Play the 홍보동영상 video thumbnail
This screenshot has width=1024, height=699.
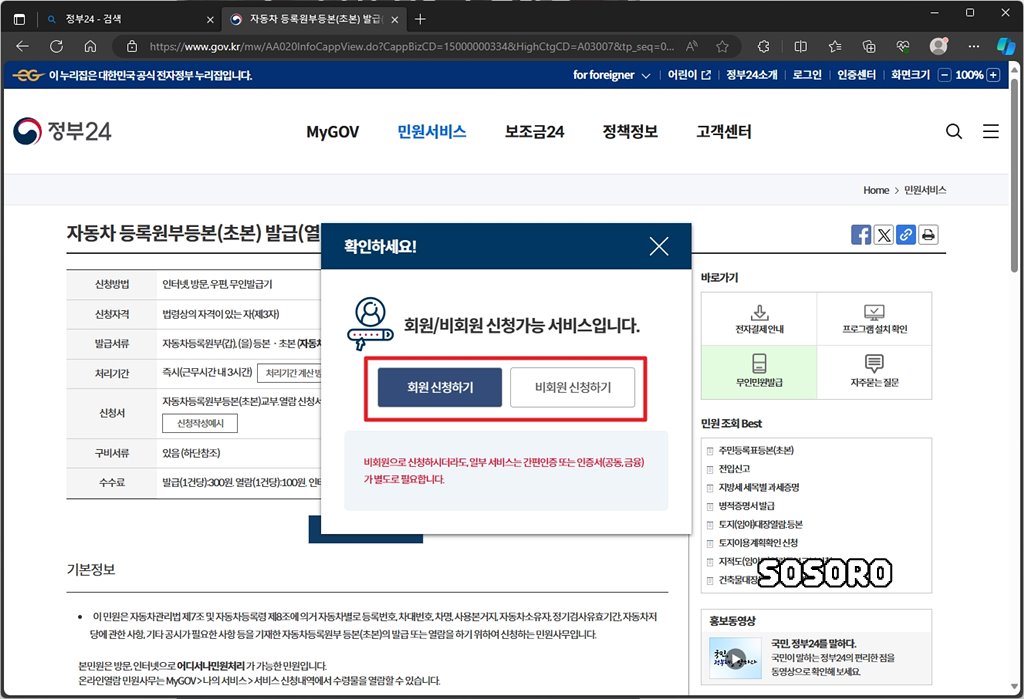[735, 659]
